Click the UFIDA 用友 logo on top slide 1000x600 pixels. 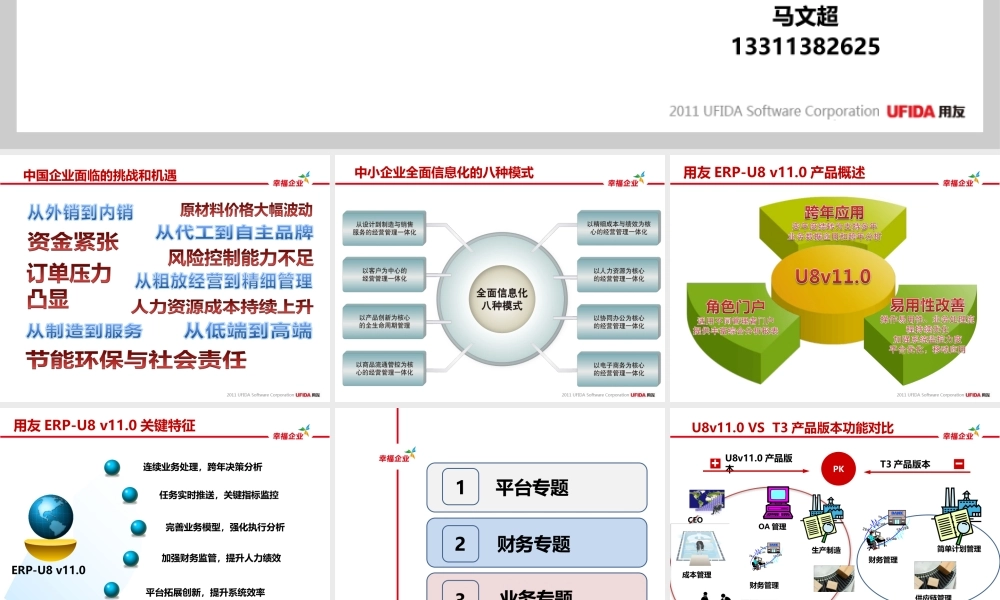925,112
